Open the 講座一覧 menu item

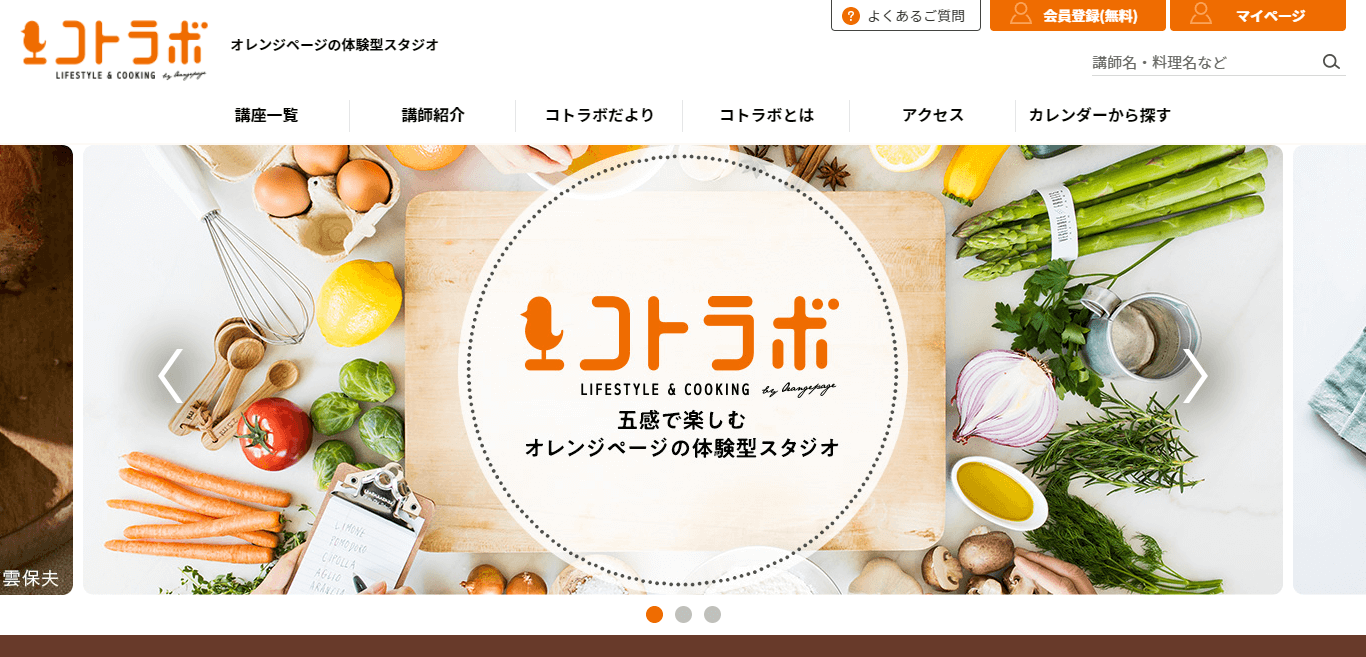point(267,115)
